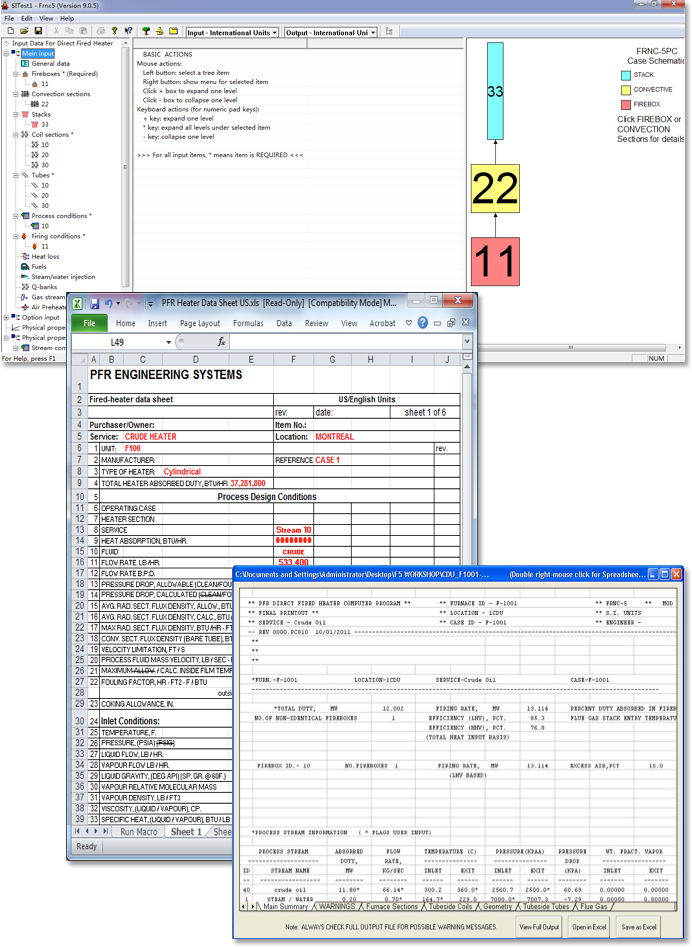692x947 pixels.
Task: Click the red FIREBOX legend swatch
Action: pyautogui.click(x=626, y=104)
